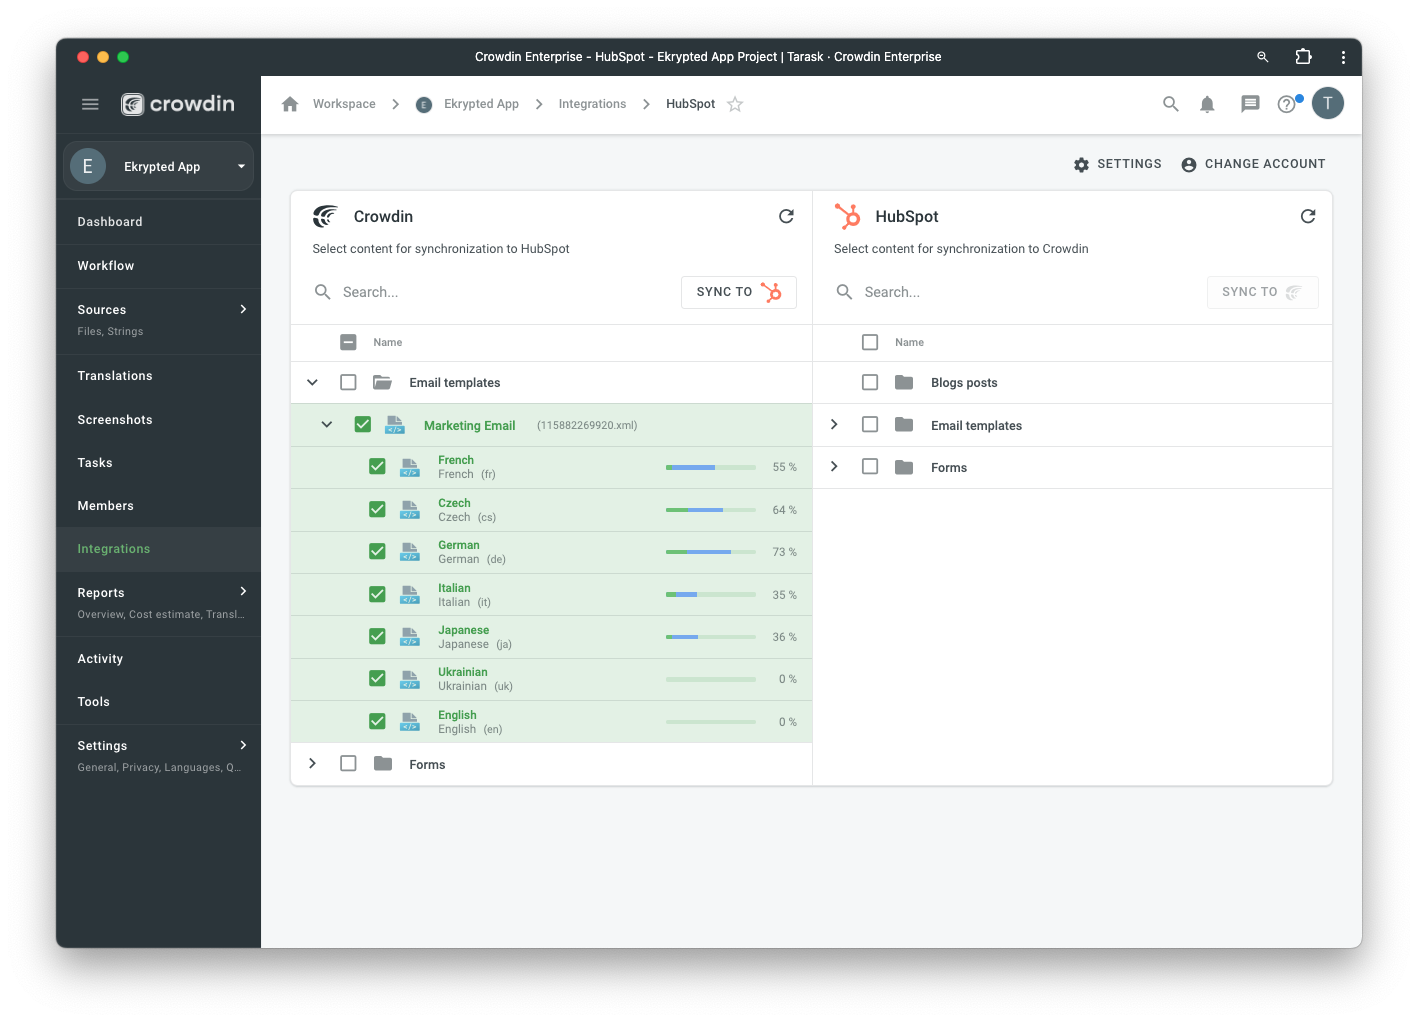The height and width of the screenshot is (1022, 1418).
Task: Click the Japanese file icon
Action: pyautogui.click(x=410, y=637)
